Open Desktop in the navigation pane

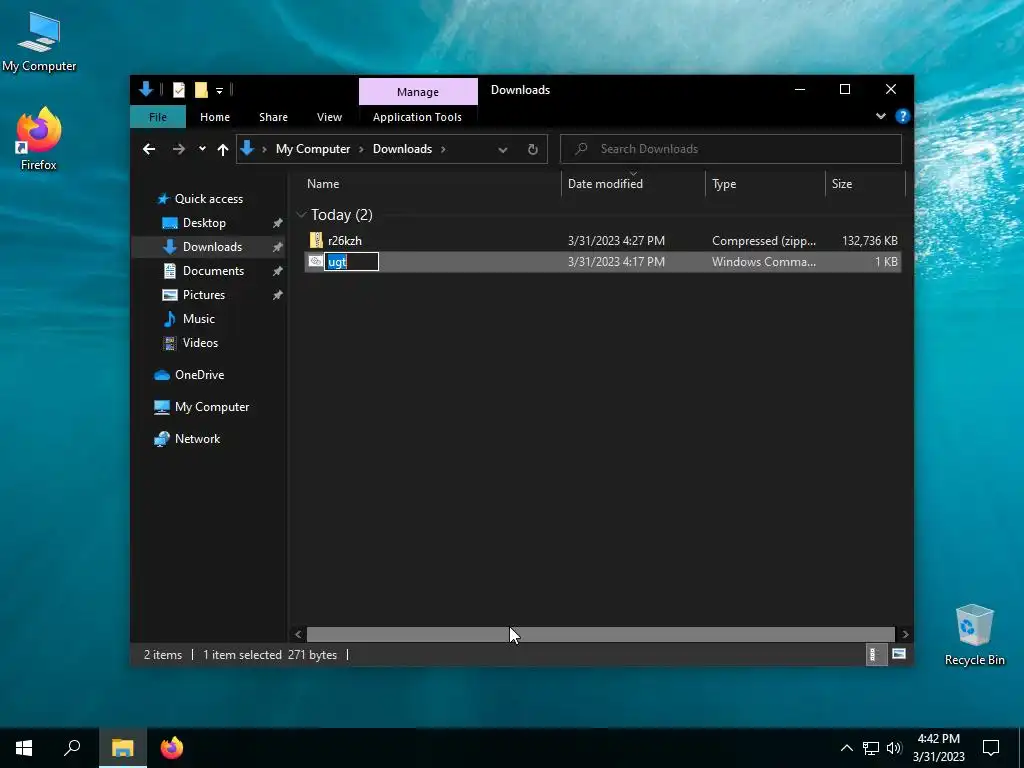[x=204, y=223]
